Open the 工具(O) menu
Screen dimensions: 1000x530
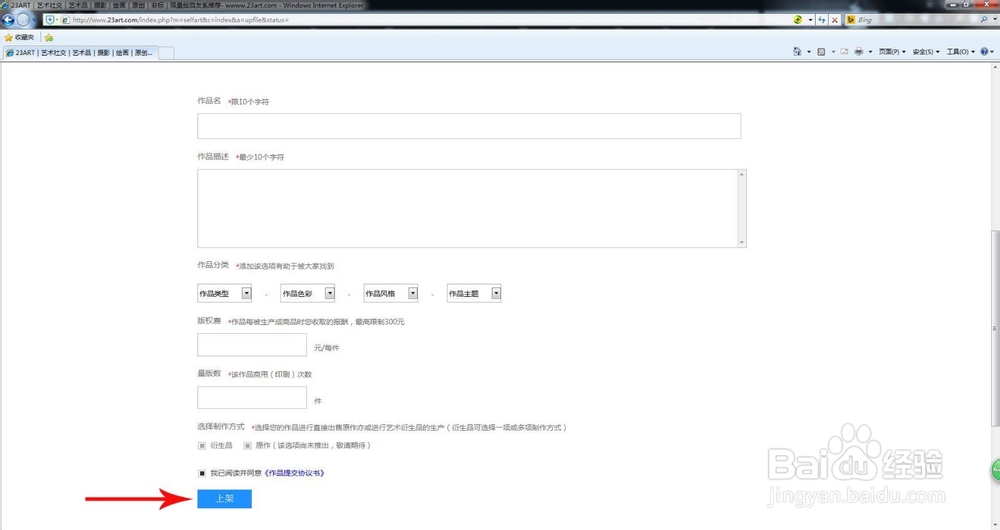click(x=960, y=52)
